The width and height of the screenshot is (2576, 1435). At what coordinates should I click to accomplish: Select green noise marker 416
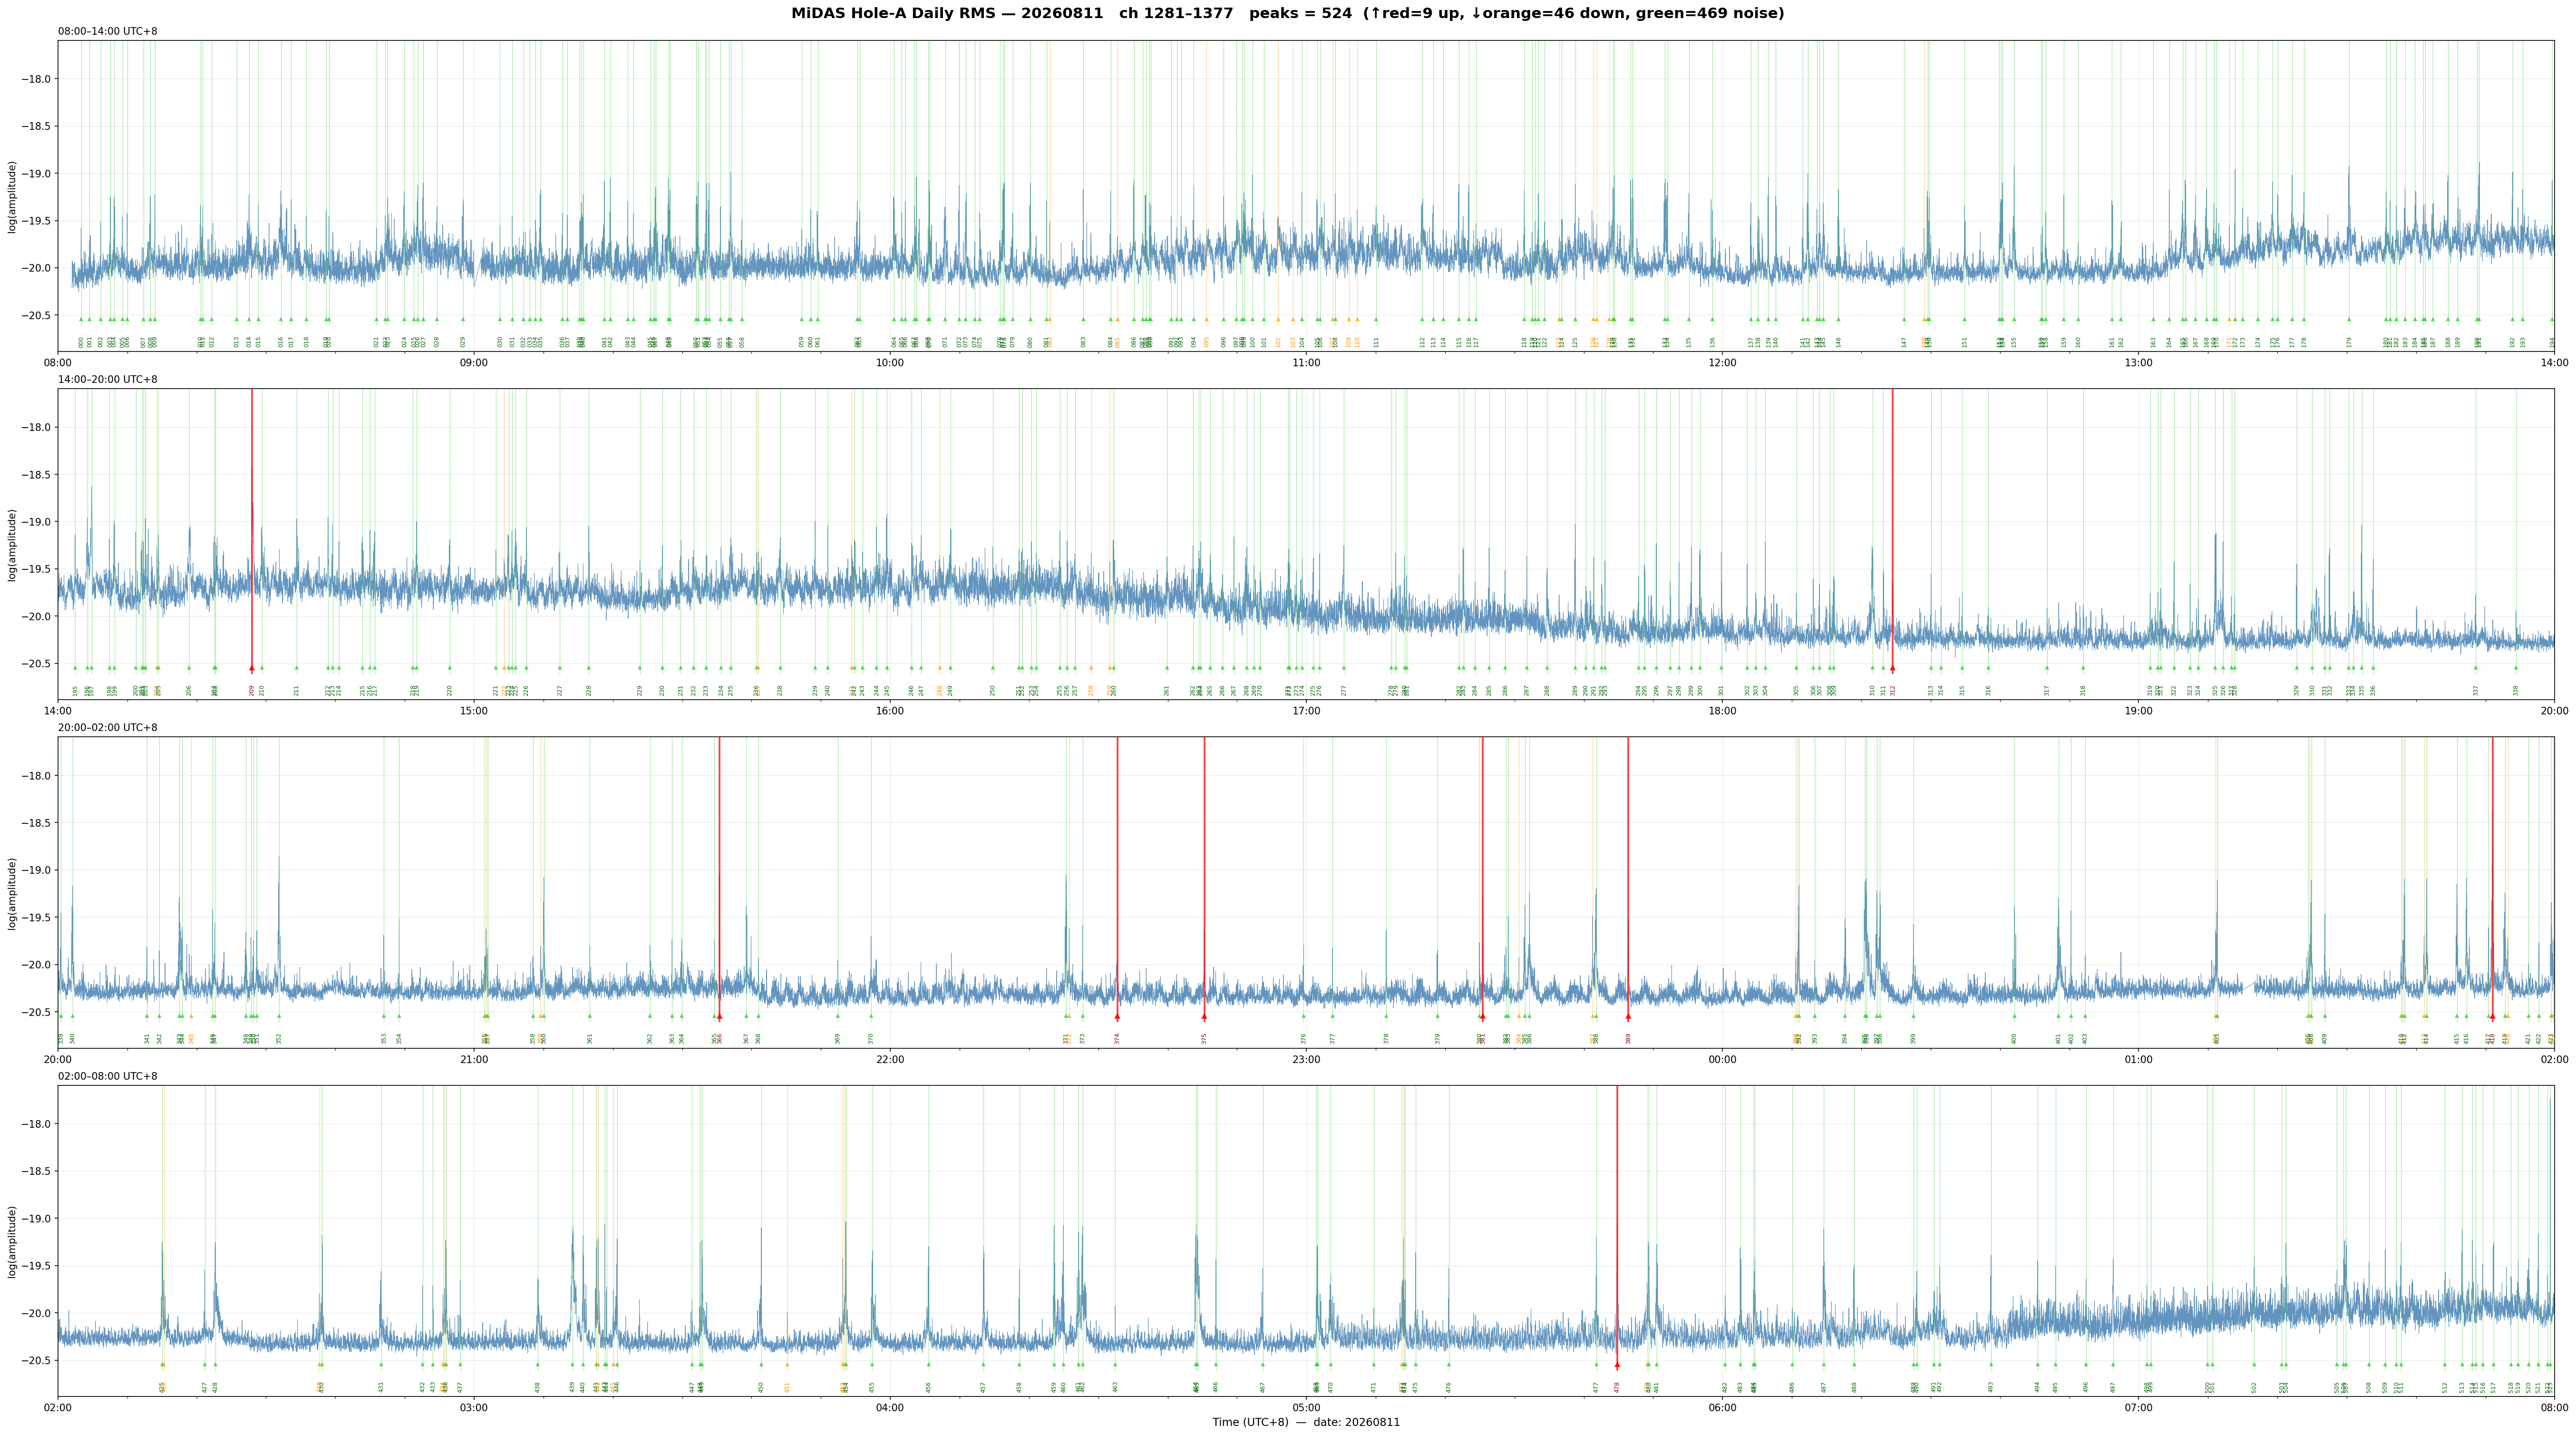pyautogui.click(x=2467, y=1016)
